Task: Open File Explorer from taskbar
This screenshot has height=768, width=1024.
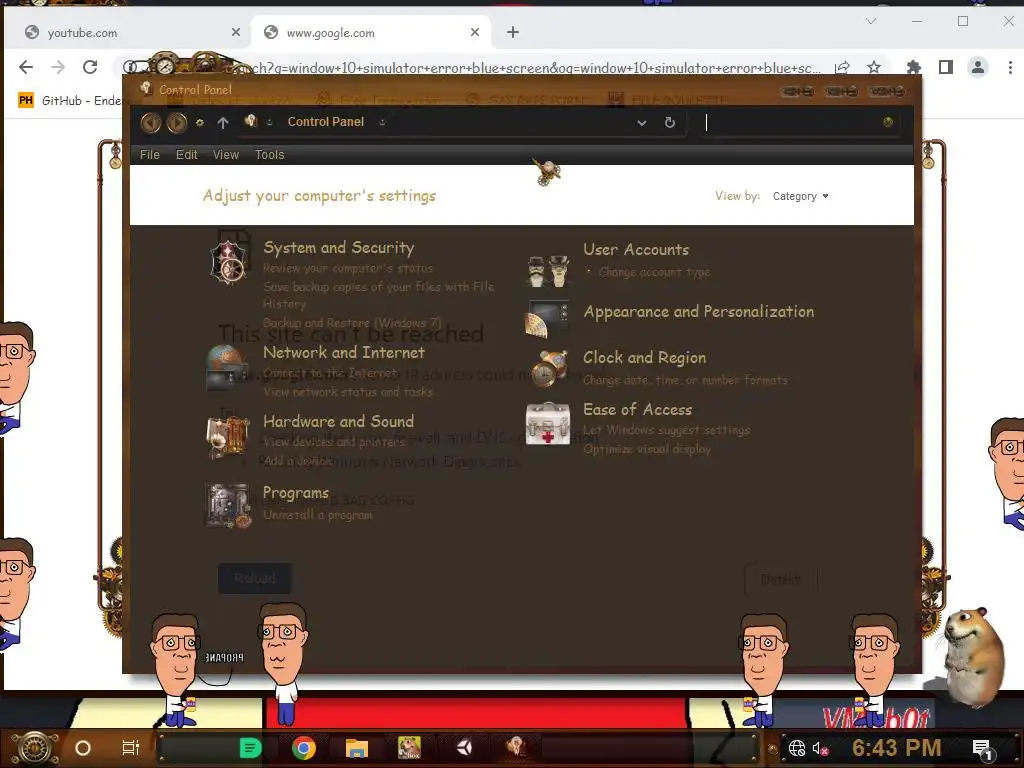Action: [x=357, y=748]
